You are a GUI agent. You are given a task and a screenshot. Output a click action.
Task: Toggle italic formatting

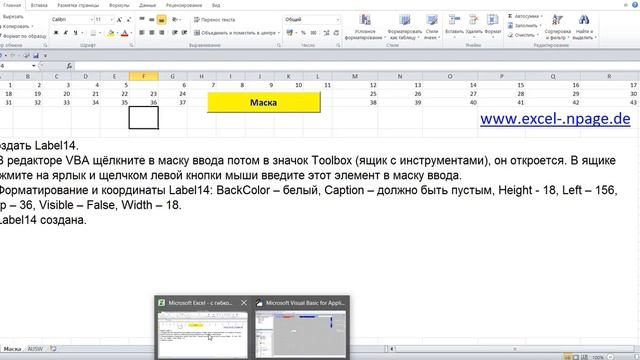[x=65, y=33]
